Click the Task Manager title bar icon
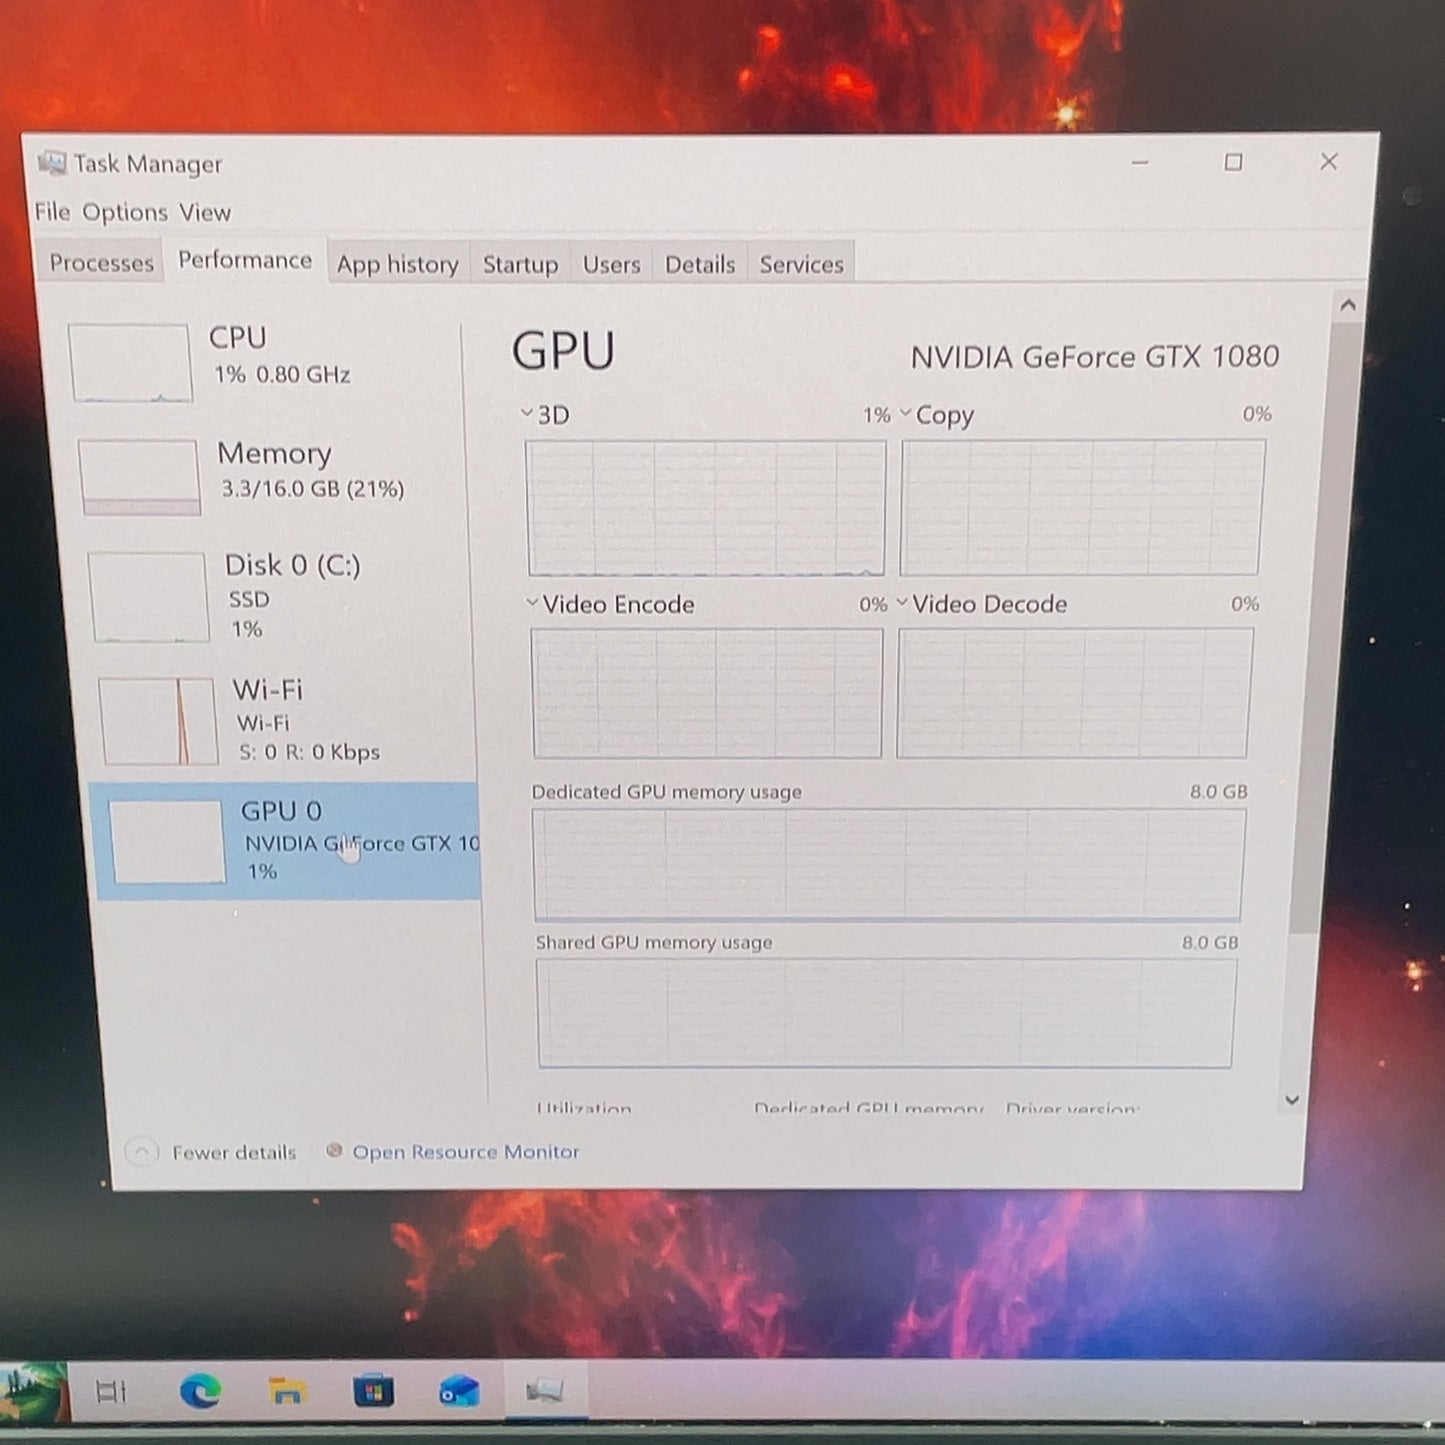This screenshot has height=1445, width=1445. pyautogui.click(x=52, y=162)
